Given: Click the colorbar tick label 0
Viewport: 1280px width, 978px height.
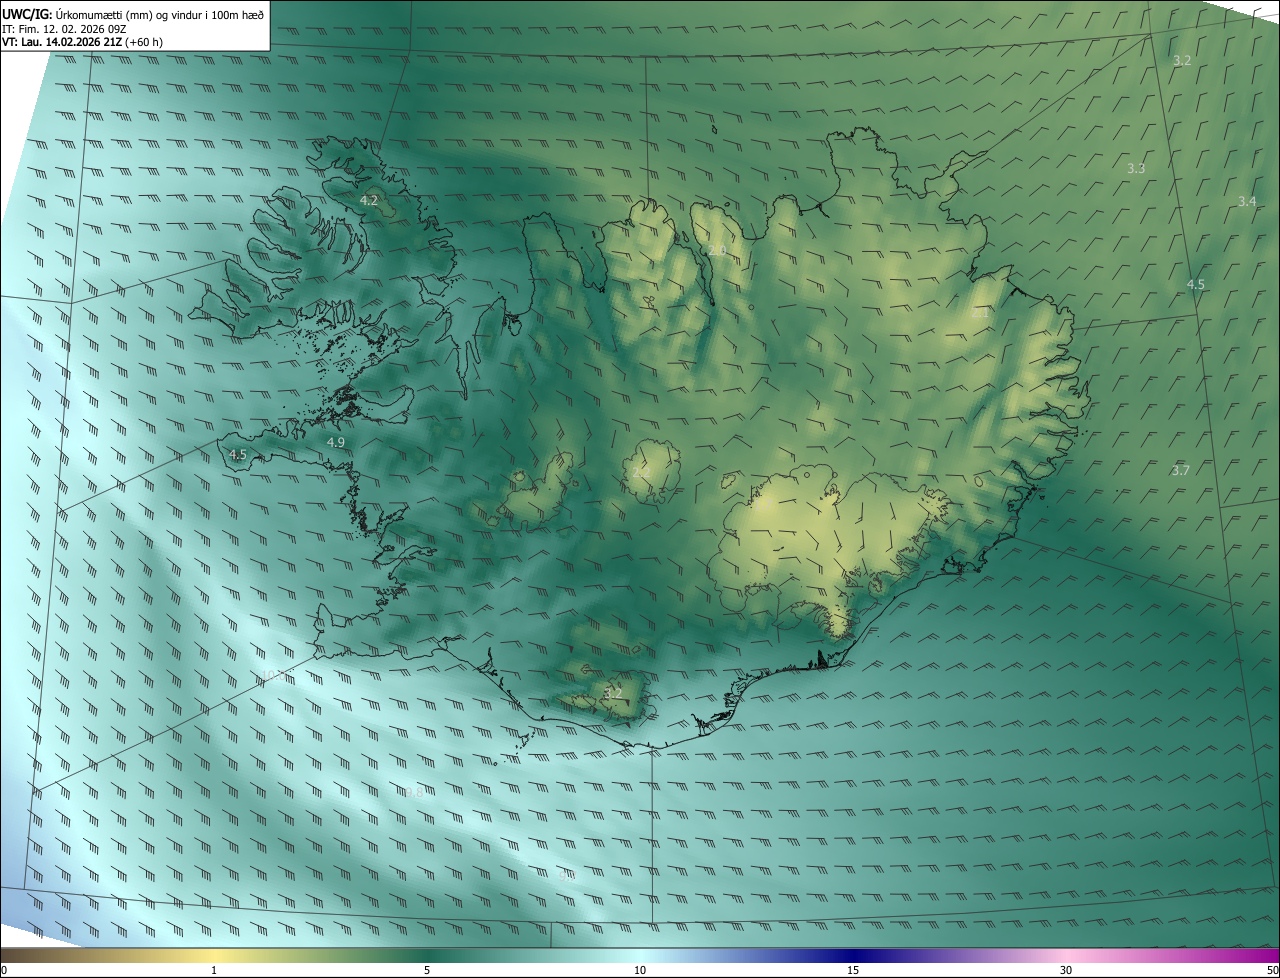Looking at the screenshot, I should click(x=4, y=970).
